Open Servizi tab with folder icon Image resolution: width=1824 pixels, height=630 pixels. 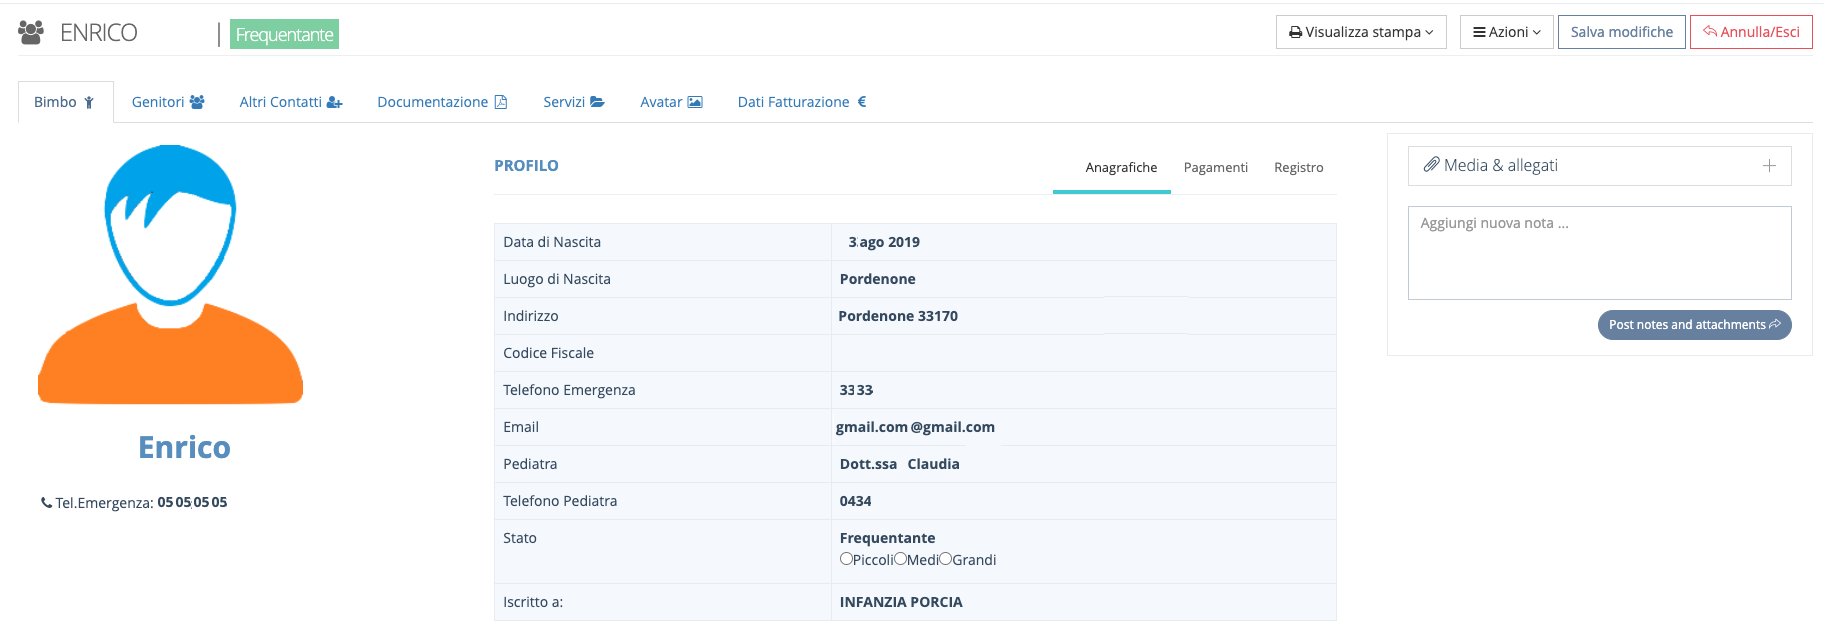(x=573, y=102)
